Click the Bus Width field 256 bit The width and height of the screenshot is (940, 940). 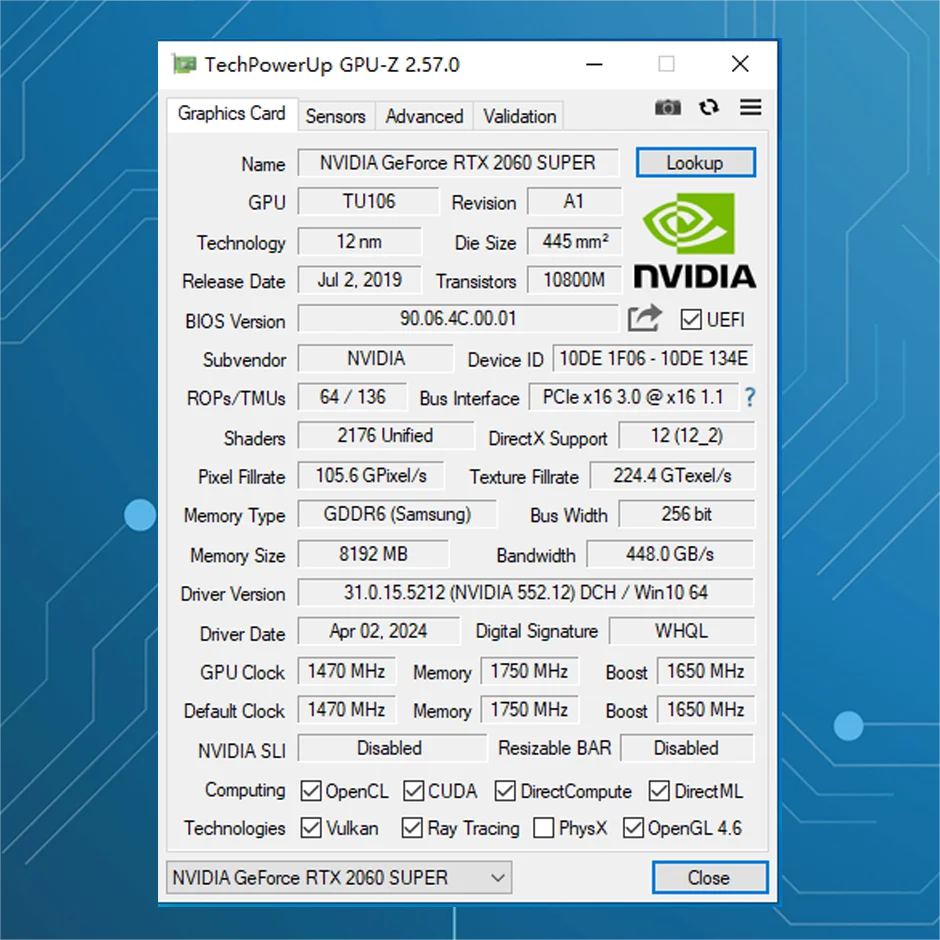point(686,514)
